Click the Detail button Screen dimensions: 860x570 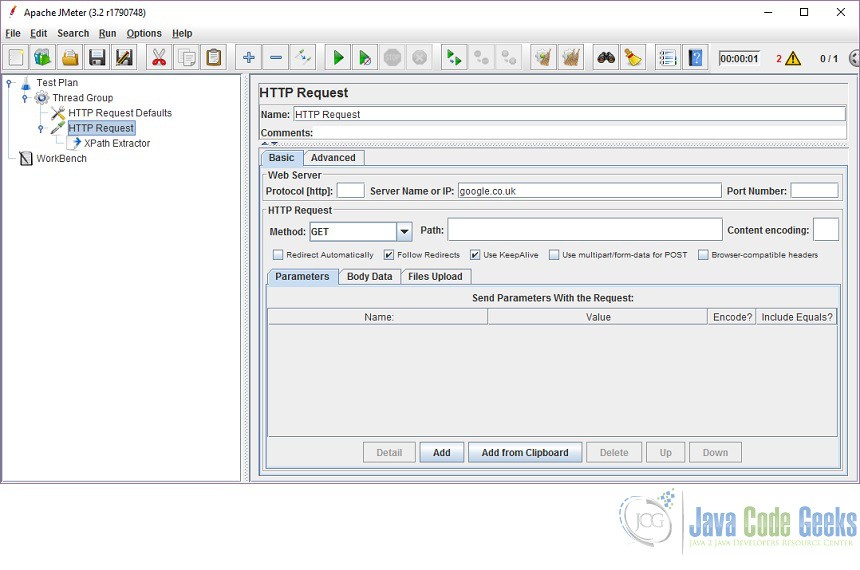tap(389, 453)
